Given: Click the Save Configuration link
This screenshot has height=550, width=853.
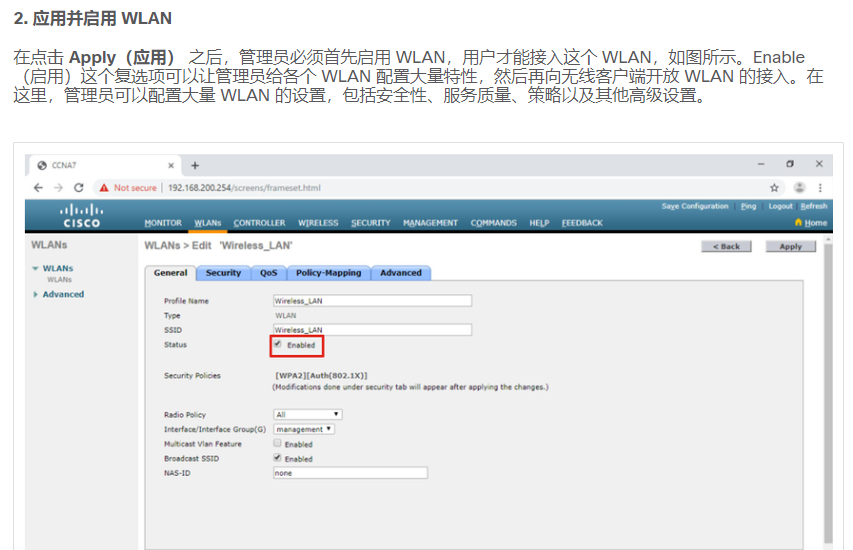Looking at the screenshot, I should [695, 207].
